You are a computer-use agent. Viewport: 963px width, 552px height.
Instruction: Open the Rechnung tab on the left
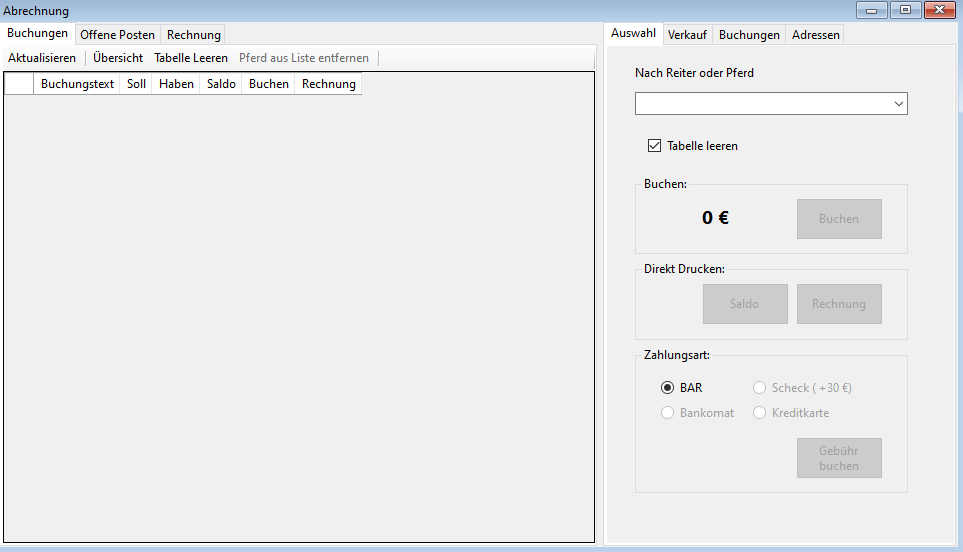pos(194,35)
